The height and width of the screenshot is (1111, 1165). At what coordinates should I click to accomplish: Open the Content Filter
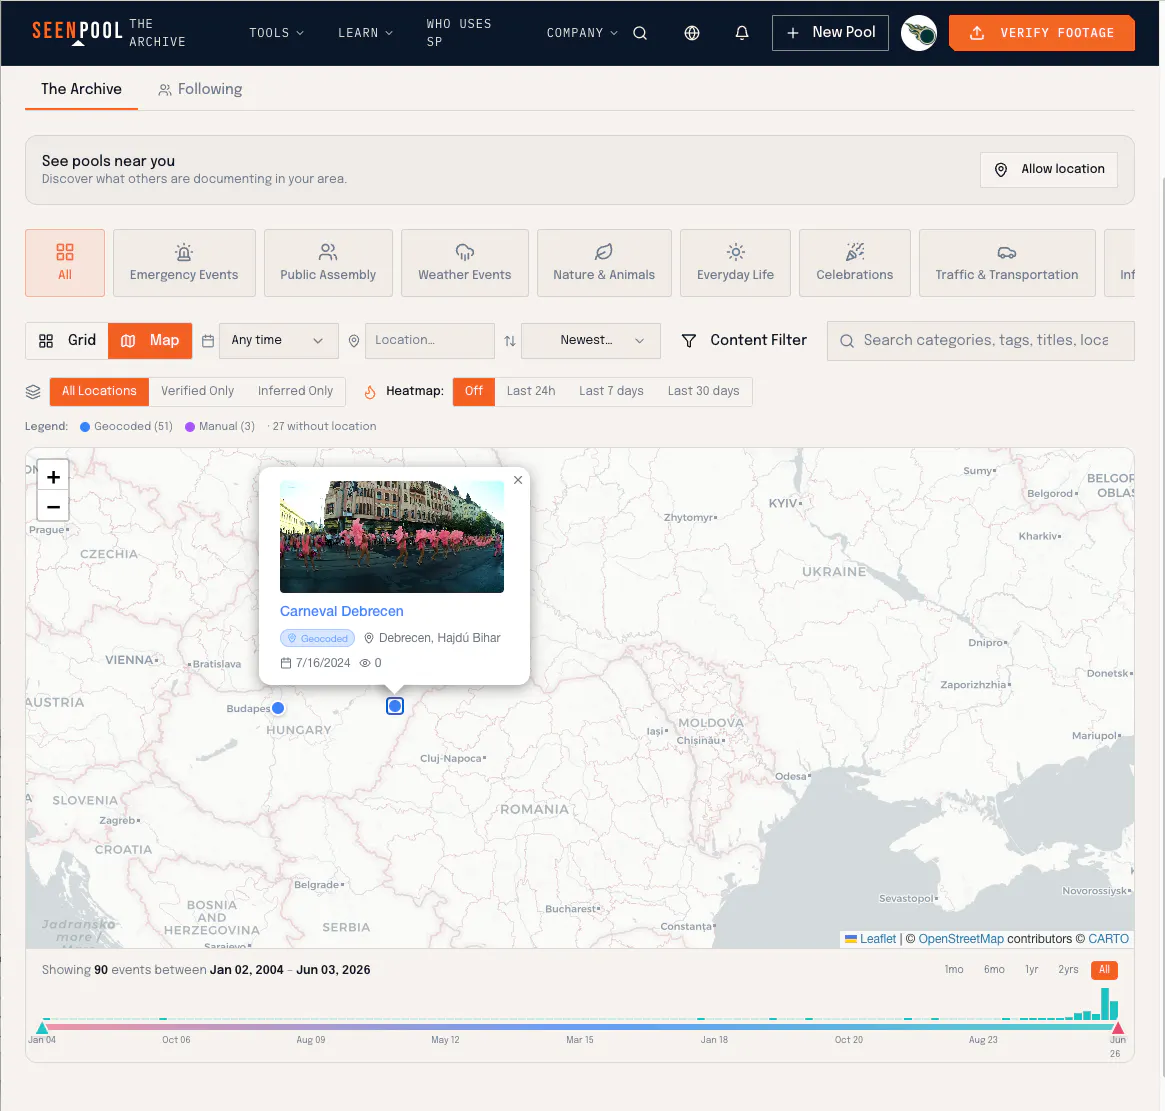click(744, 340)
